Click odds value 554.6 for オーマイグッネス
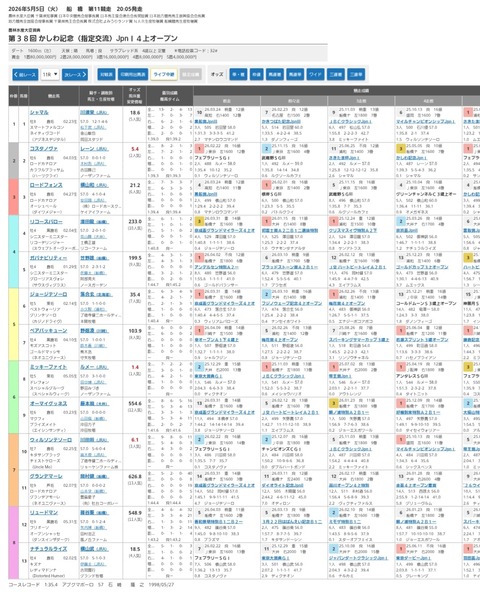 point(135,403)
